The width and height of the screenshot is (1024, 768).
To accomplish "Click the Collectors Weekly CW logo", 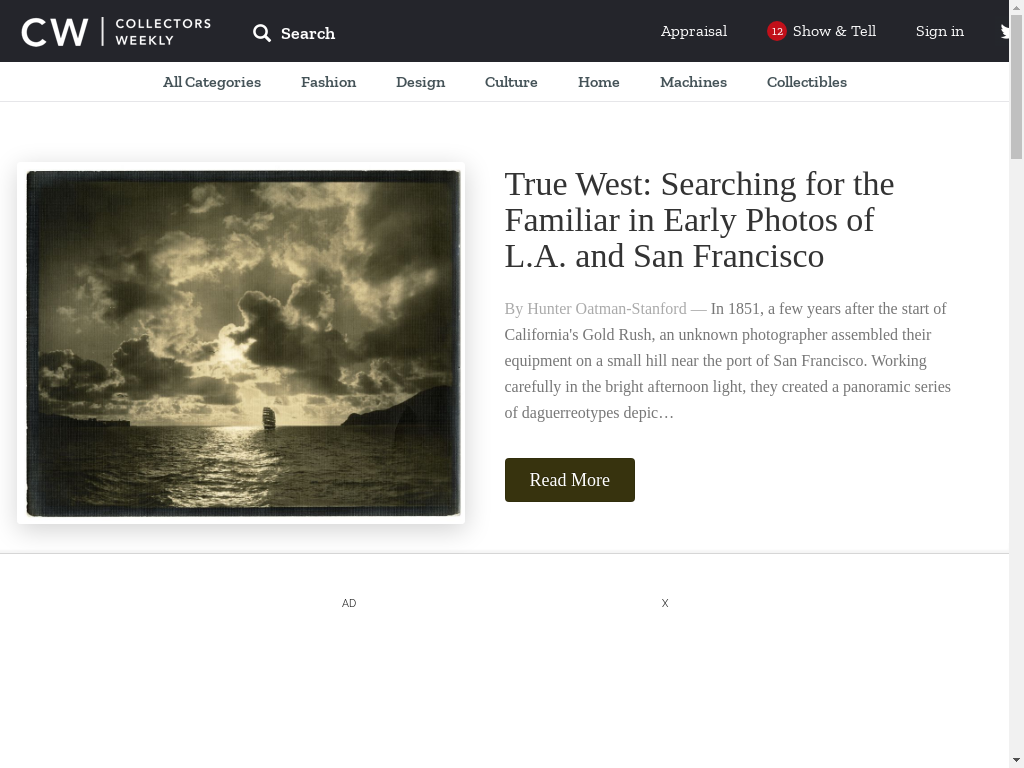I will click(x=116, y=32).
